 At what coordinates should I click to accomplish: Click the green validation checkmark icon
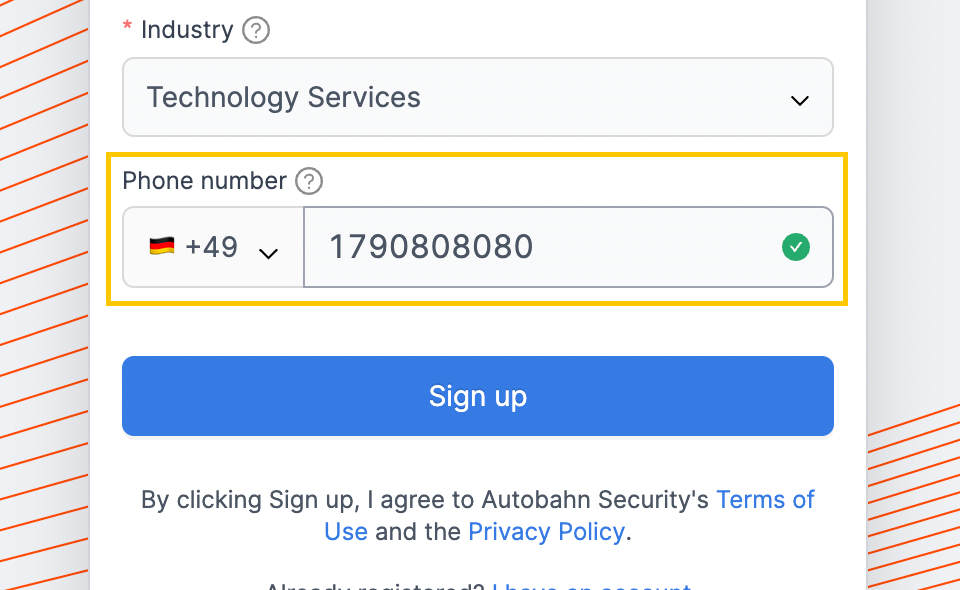tap(796, 247)
